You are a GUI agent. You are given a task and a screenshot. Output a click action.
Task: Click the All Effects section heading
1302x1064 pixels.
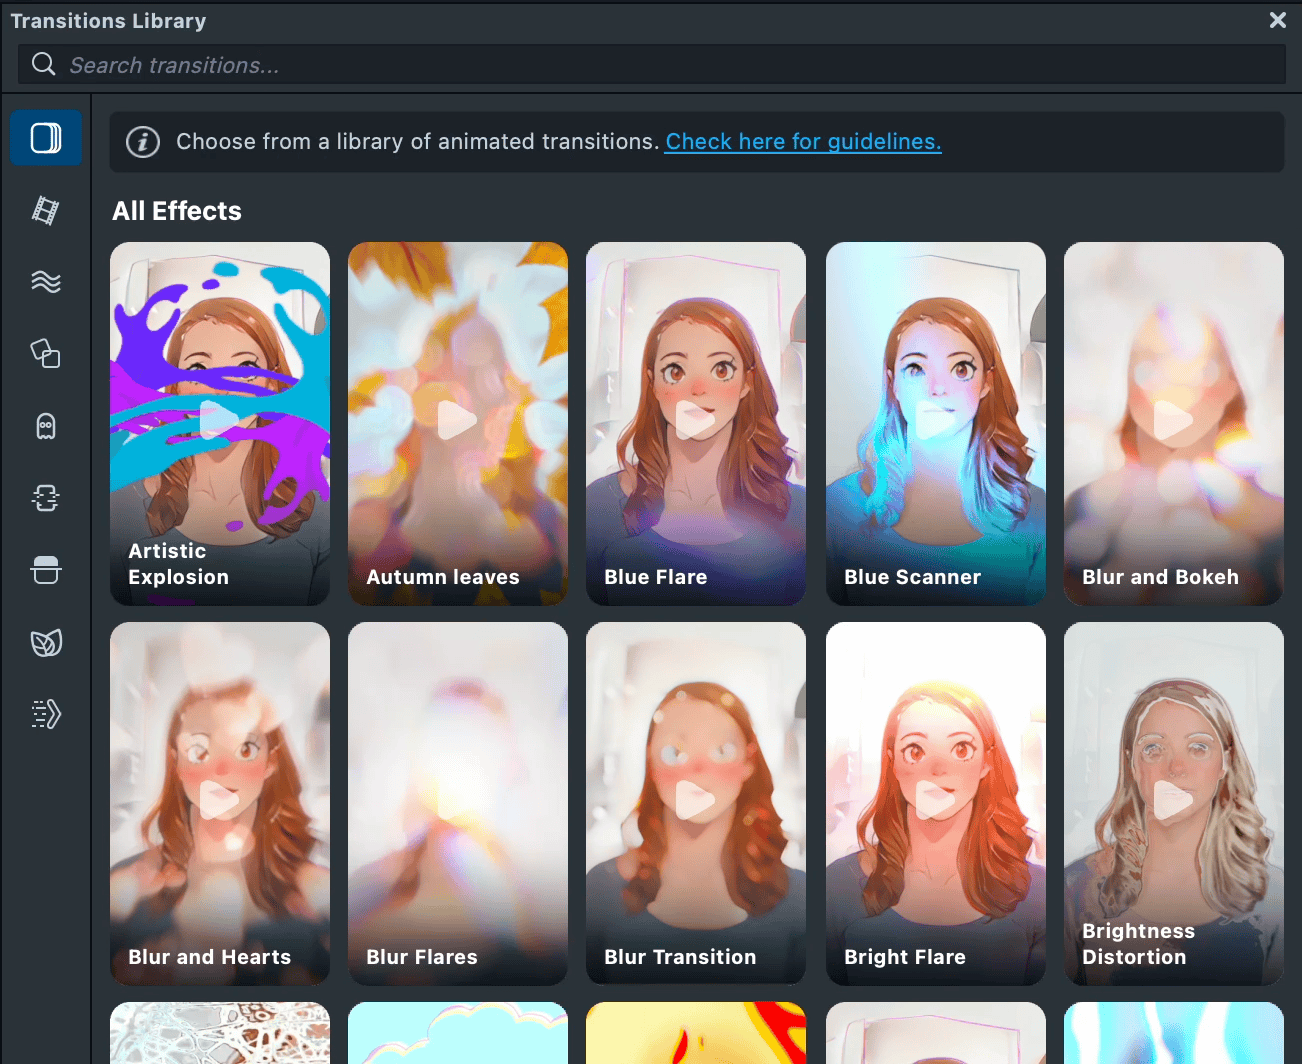click(x=177, y=211)
